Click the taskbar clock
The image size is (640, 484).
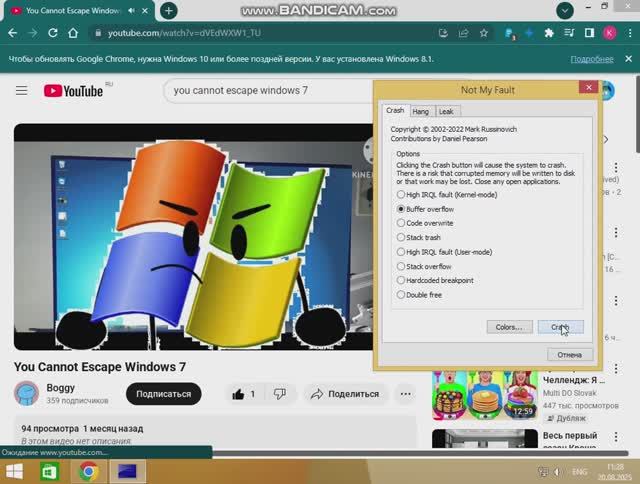pyautogui.click(x=615, y=472)
